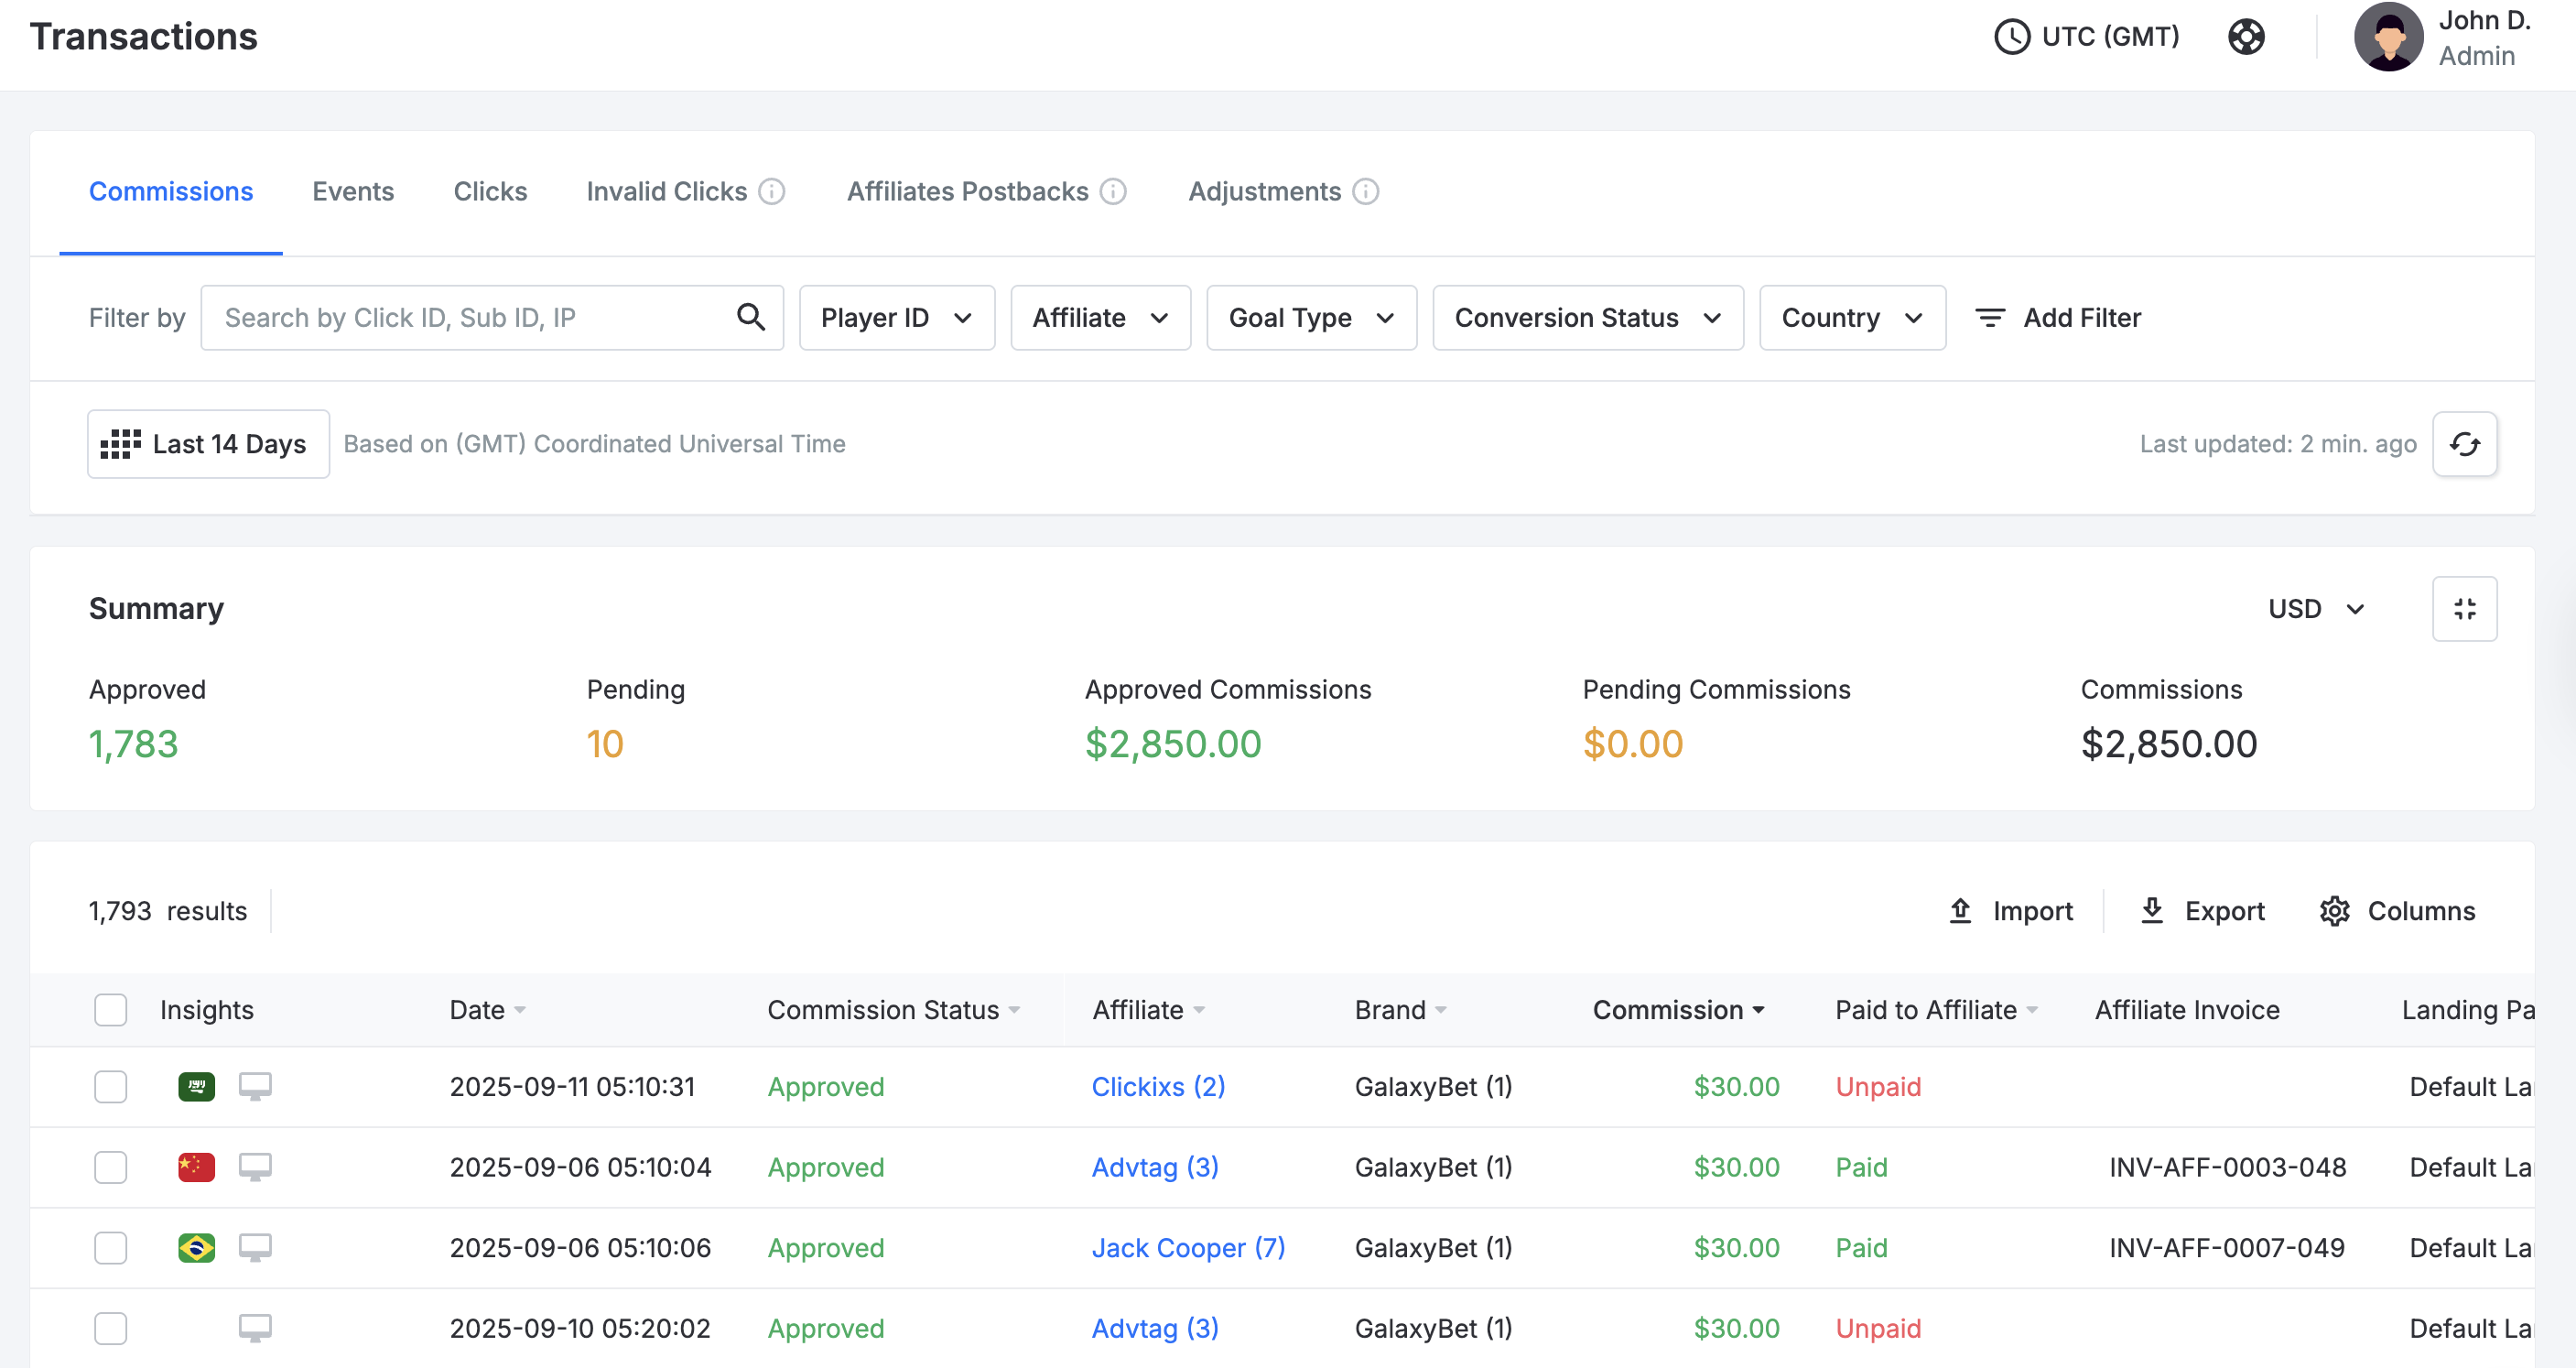Open the USD currency dropdown
This screenshot has width=2576, height=1368.
point(2316,609)
